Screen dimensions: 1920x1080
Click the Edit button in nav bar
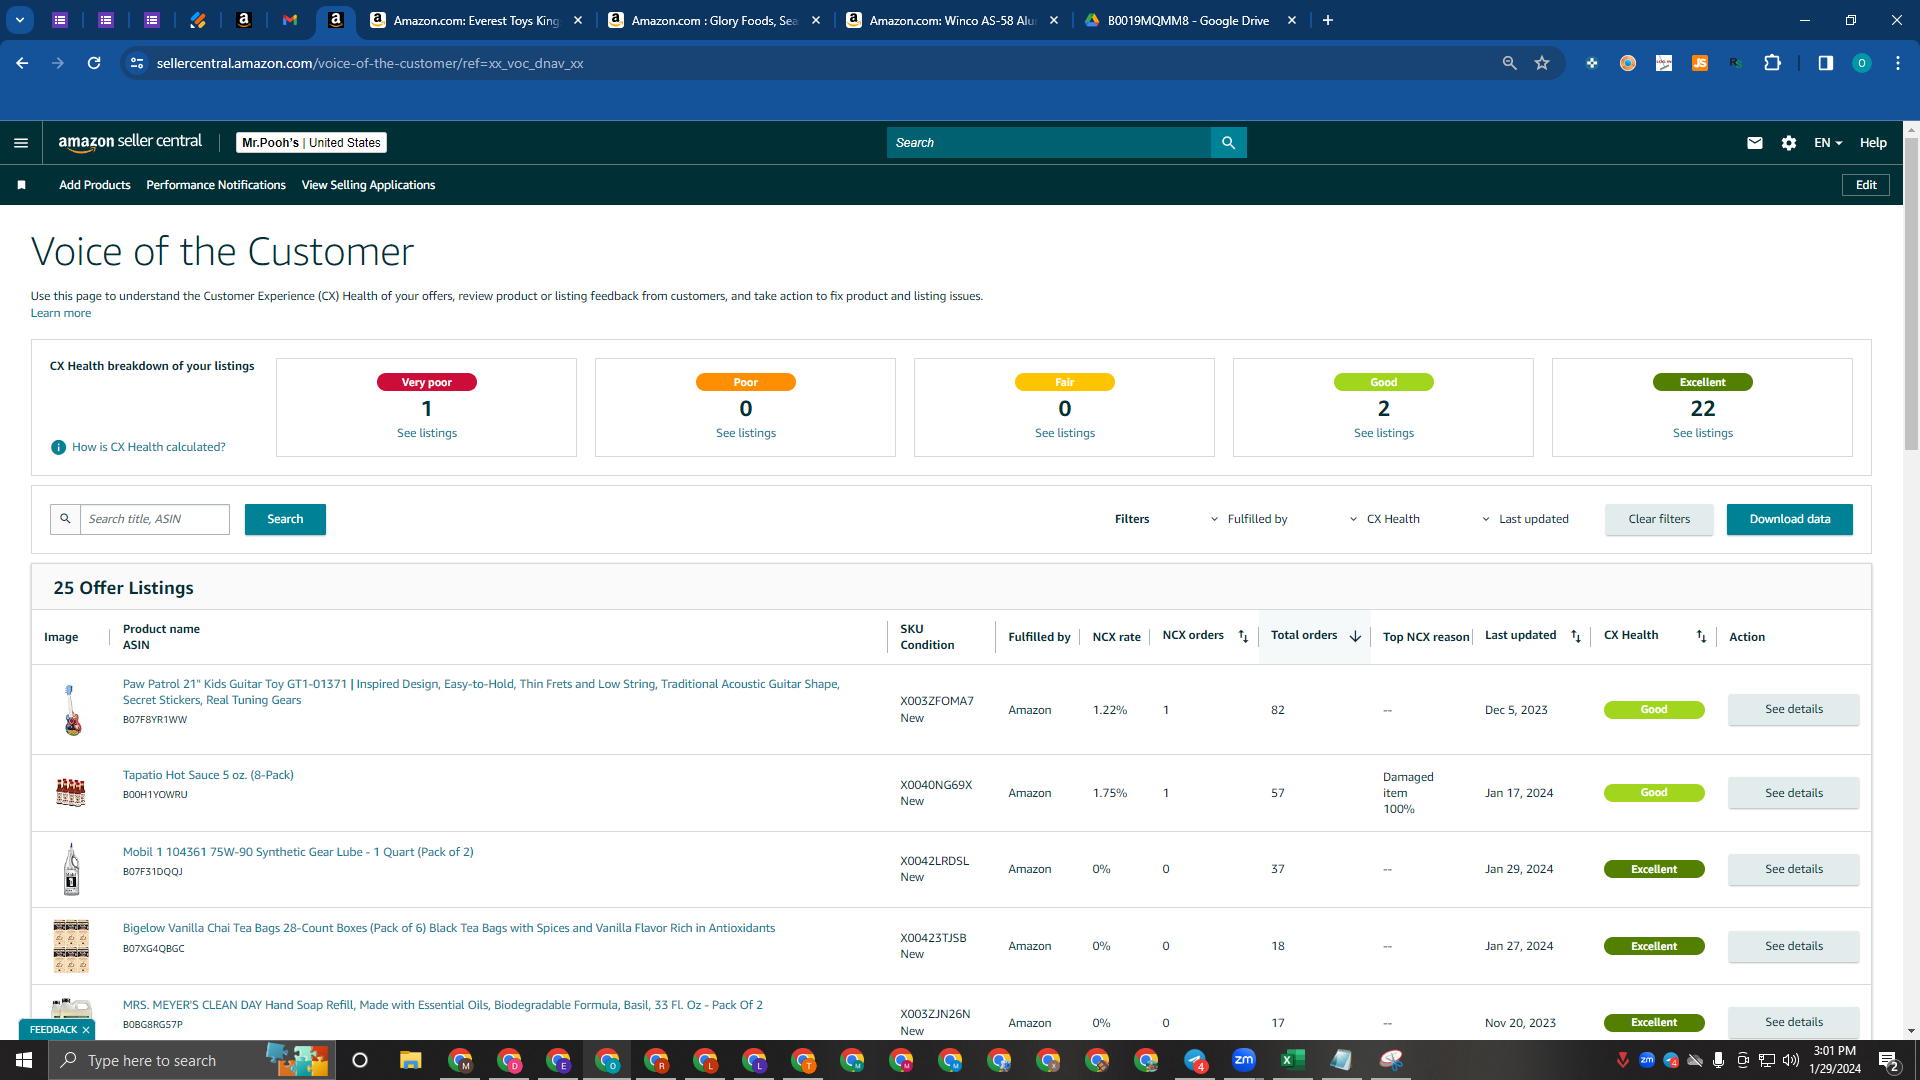[x=1866, y=185]
